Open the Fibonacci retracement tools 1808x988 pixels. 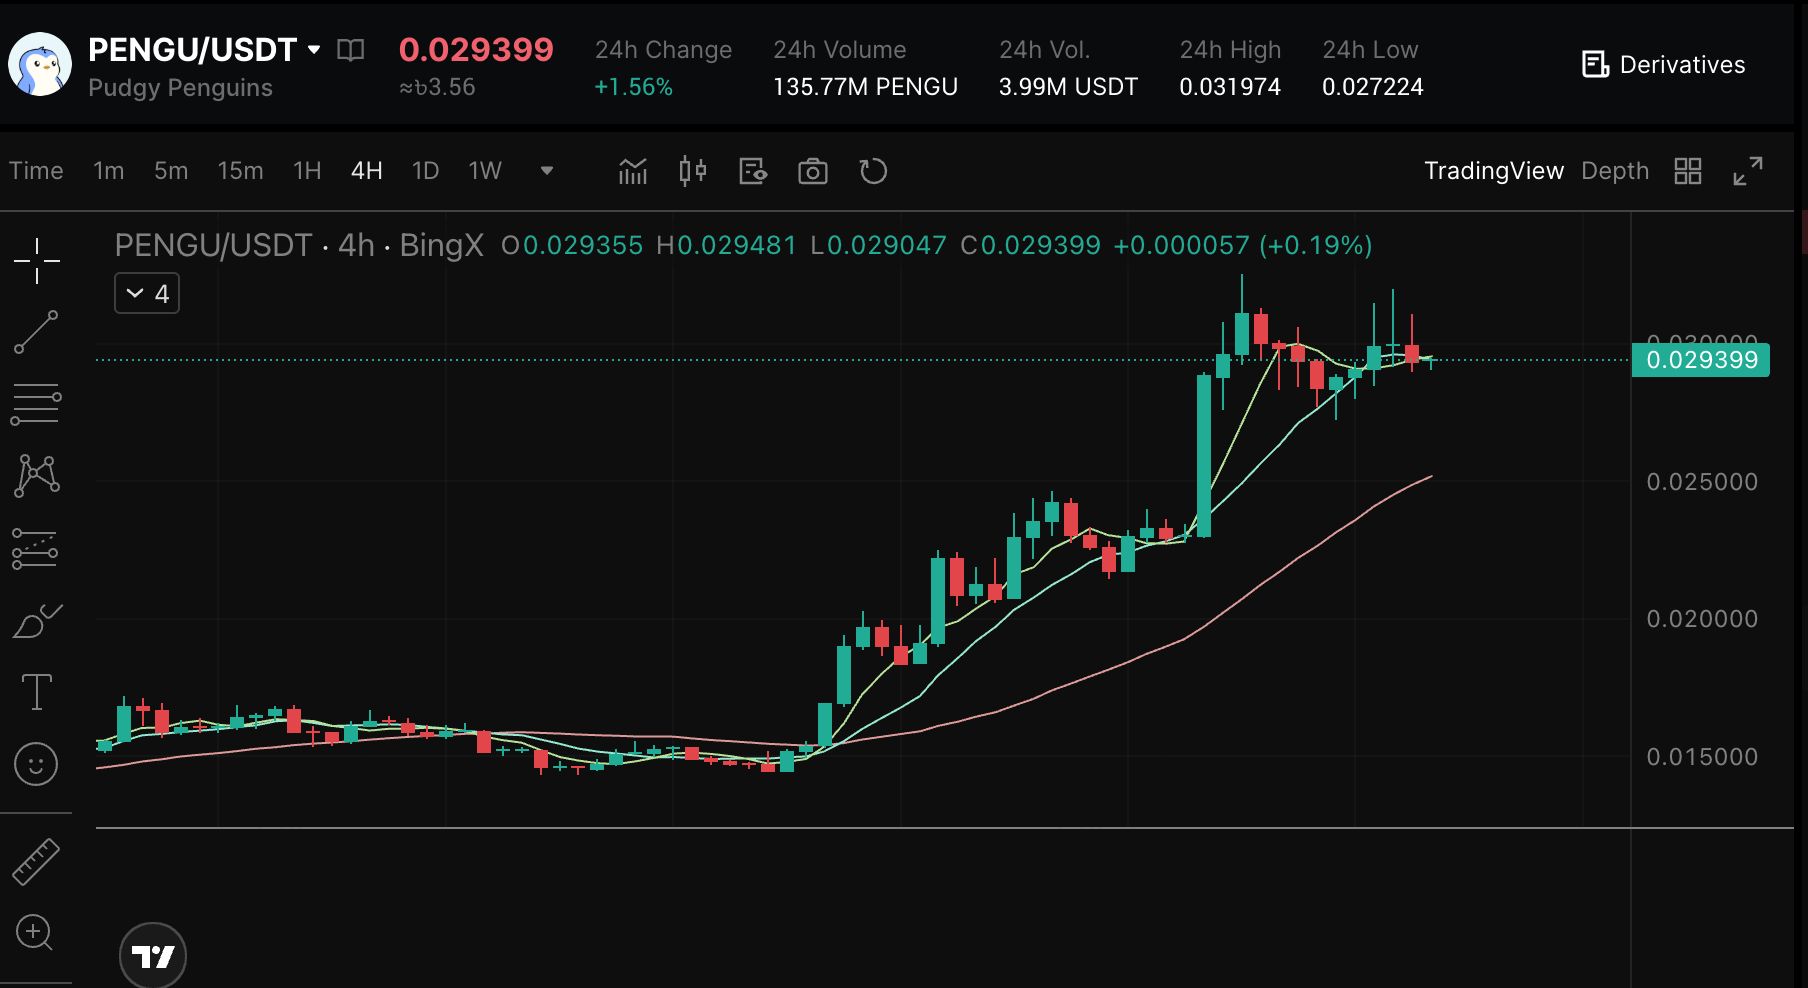36,403
